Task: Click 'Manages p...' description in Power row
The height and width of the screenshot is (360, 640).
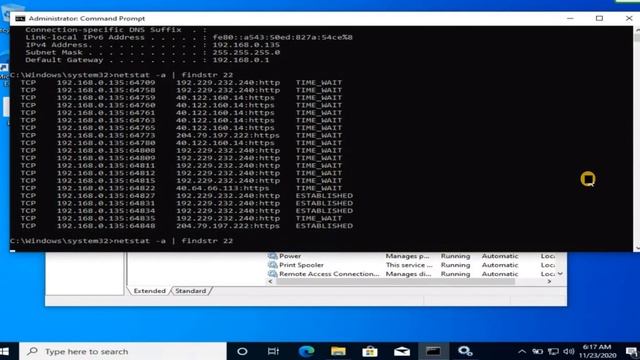Action: 407,256
